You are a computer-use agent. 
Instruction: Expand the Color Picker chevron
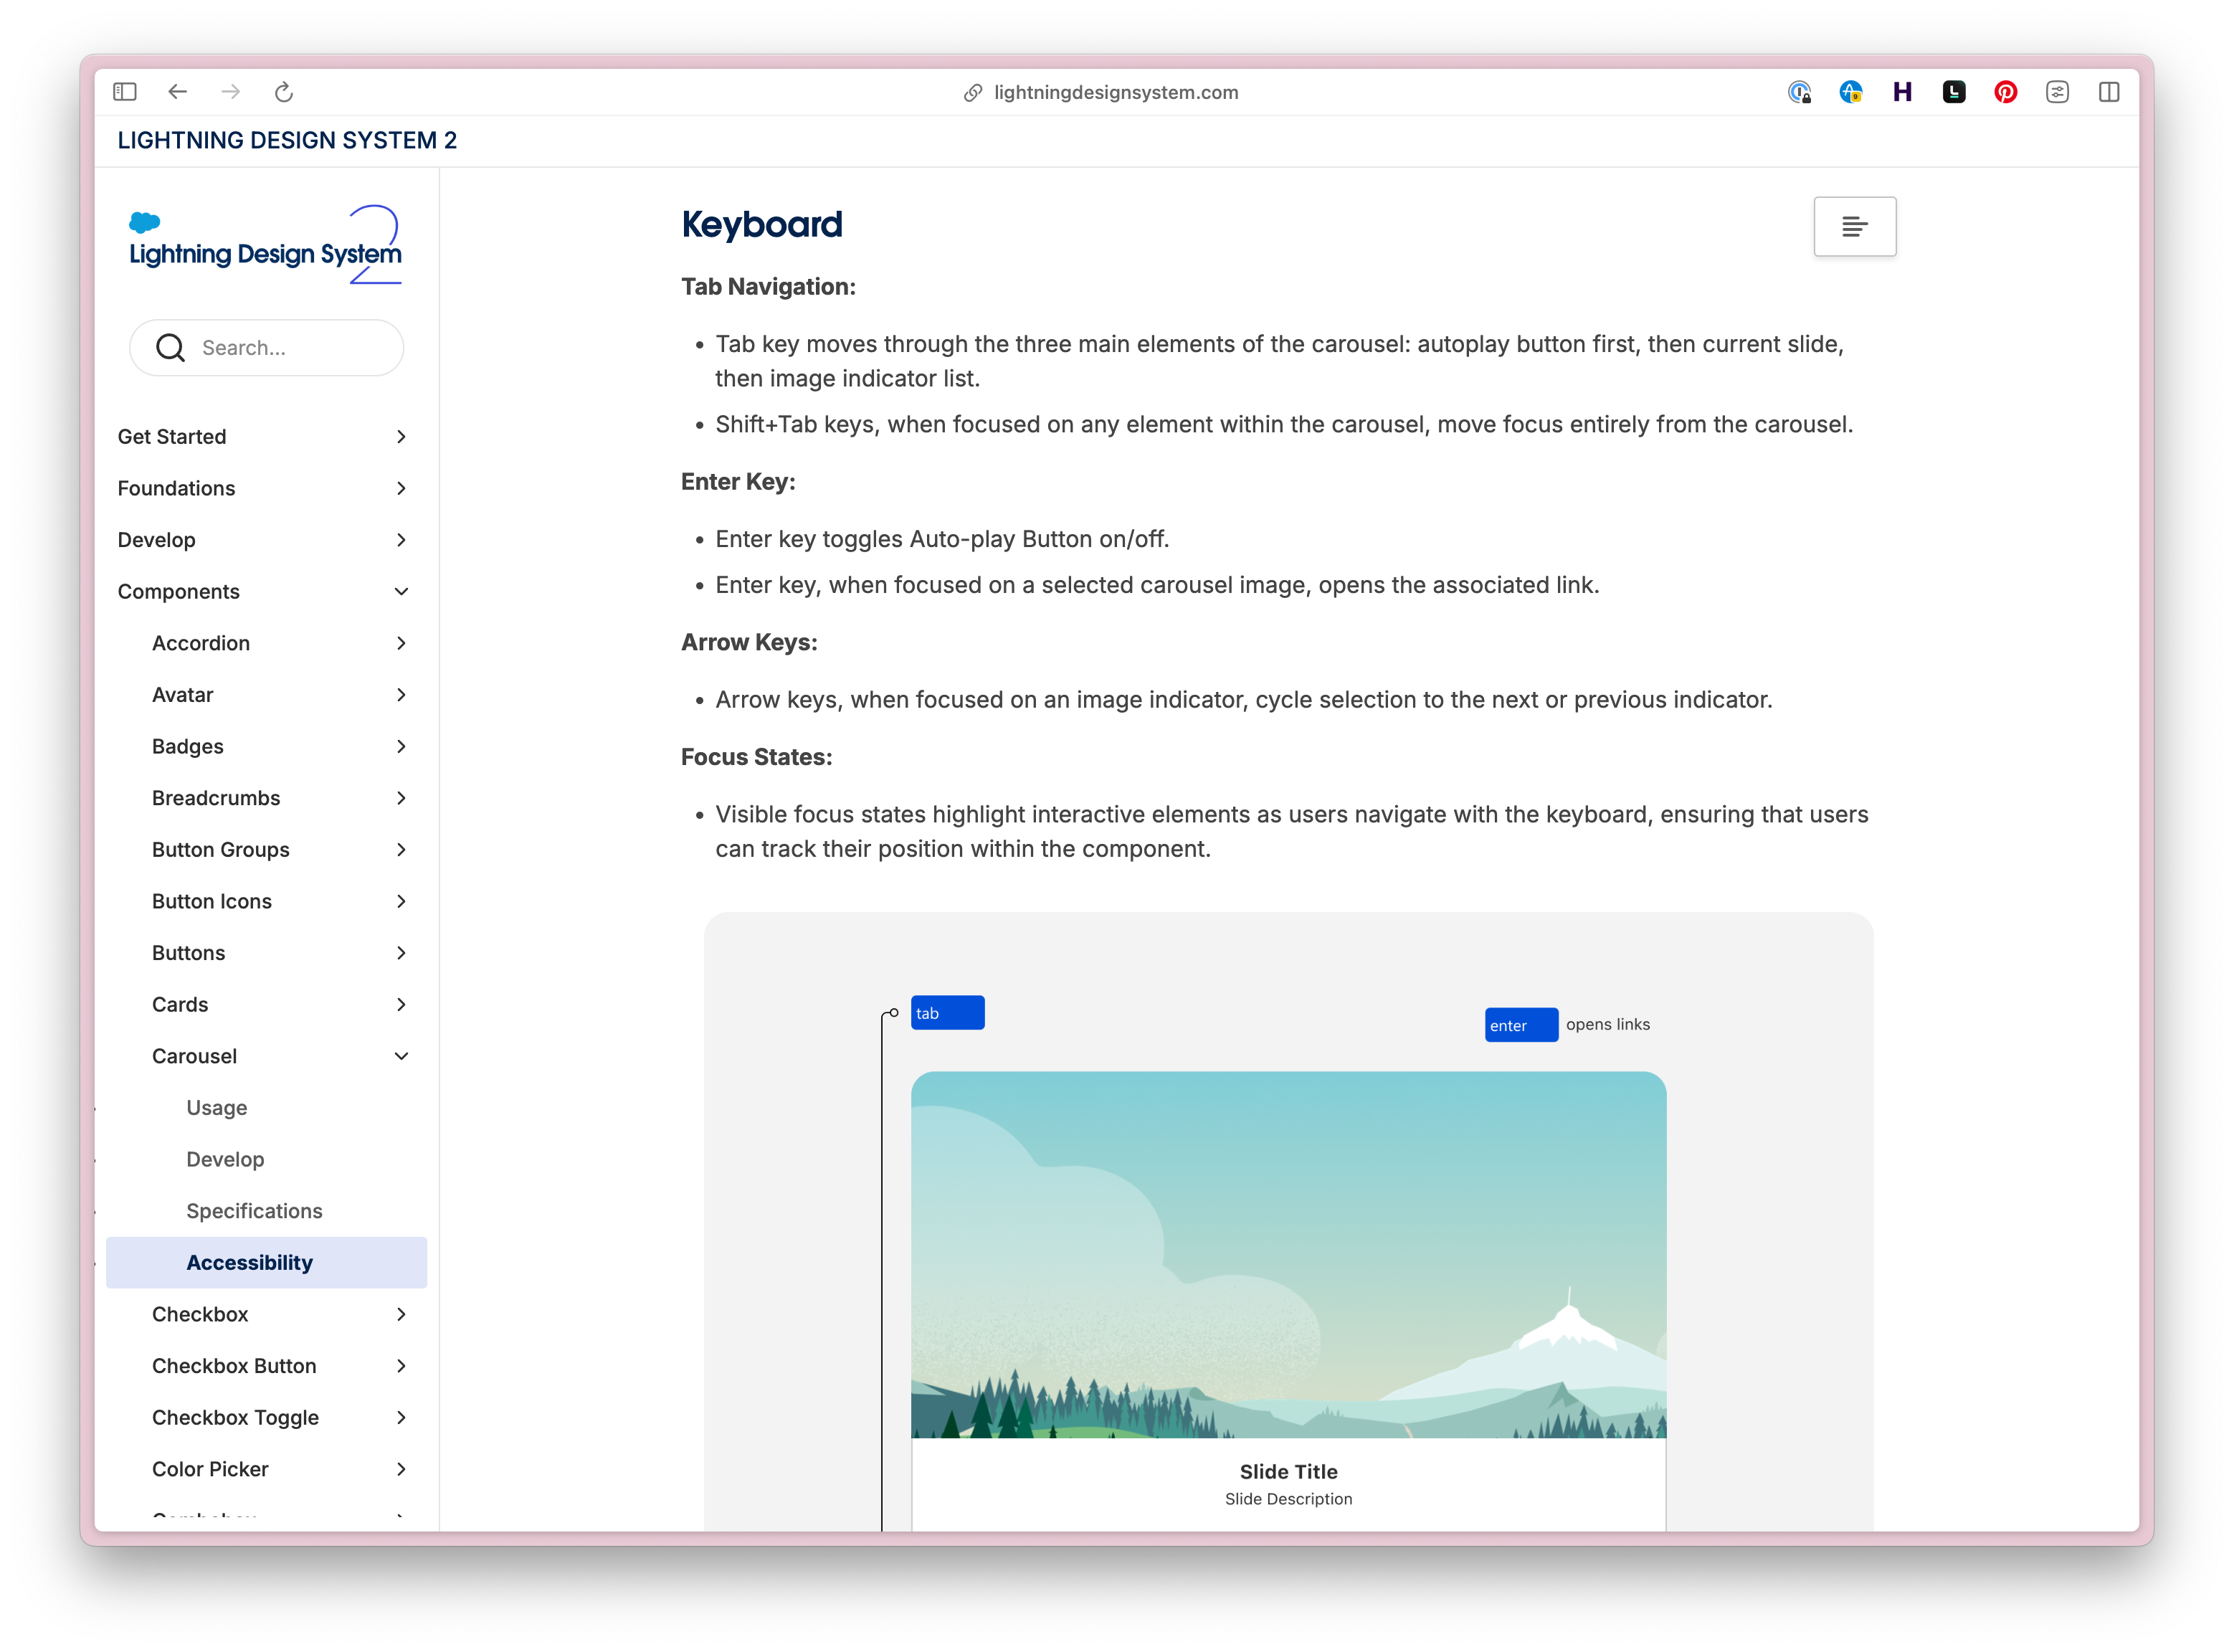(x=401, y=1470)
